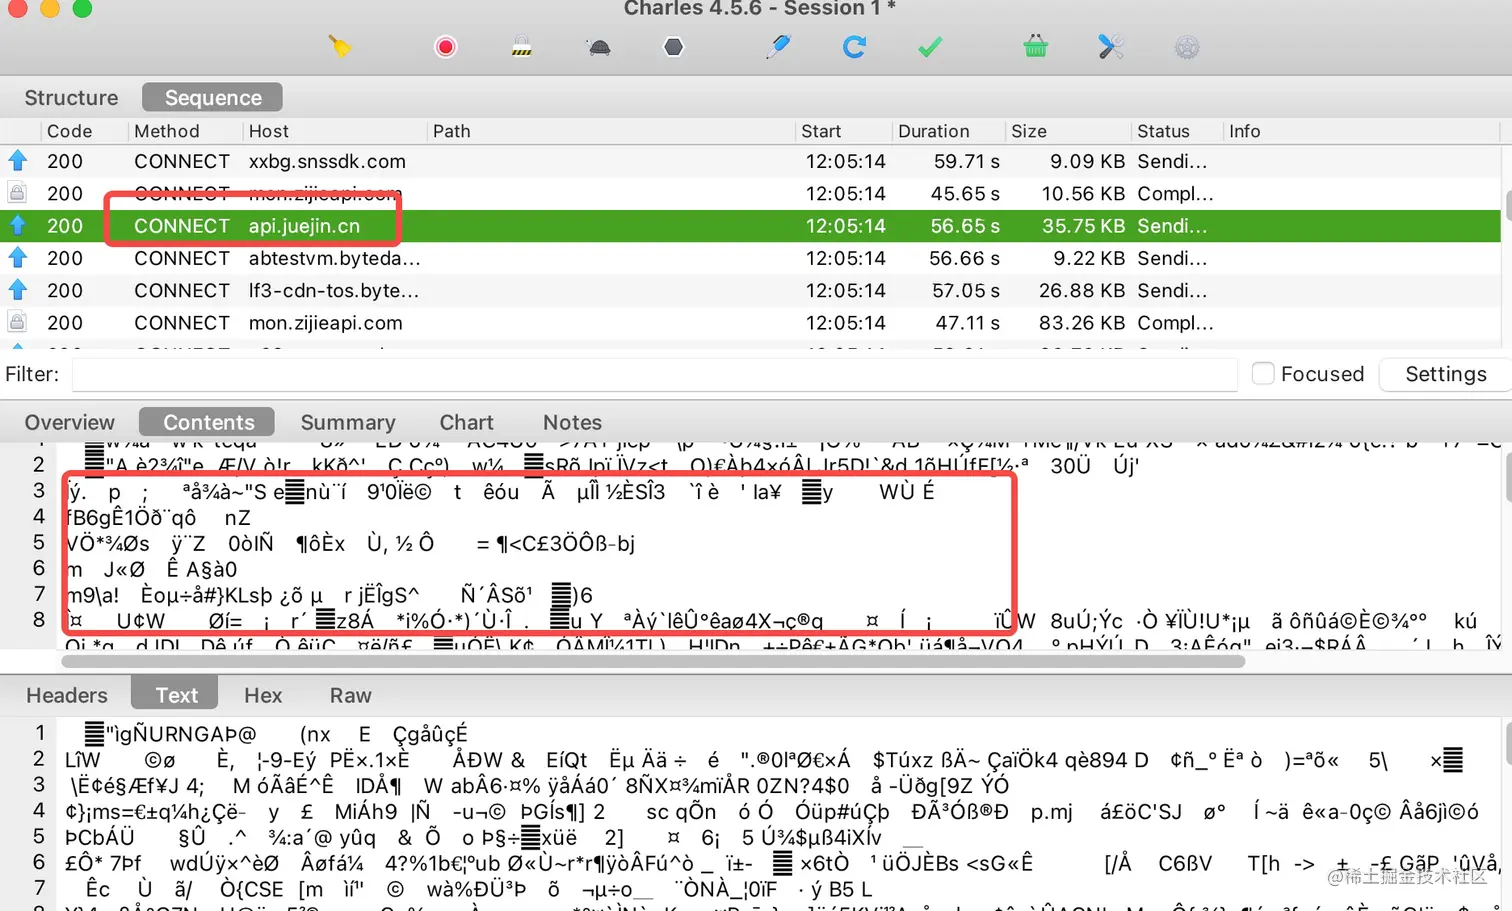1512x911 pixels.
Task: Click the upload arrow icon beside xxbg.snssdk.com
Action: [18, 161]
